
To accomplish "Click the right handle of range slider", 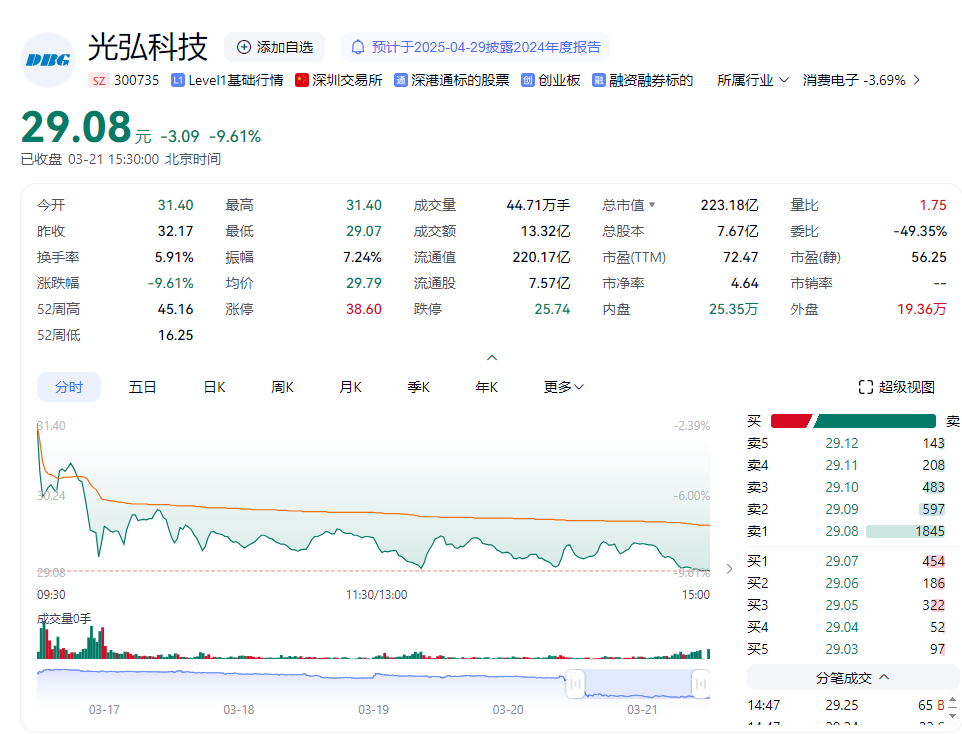I will click(x=701, y=683).
